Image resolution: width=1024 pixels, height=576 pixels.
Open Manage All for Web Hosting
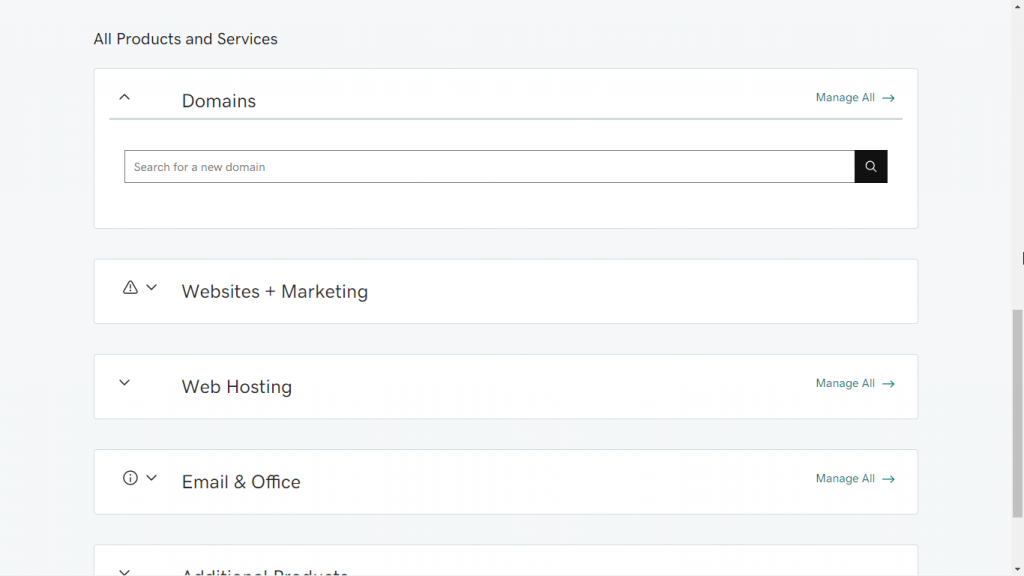tap(844, 383)
